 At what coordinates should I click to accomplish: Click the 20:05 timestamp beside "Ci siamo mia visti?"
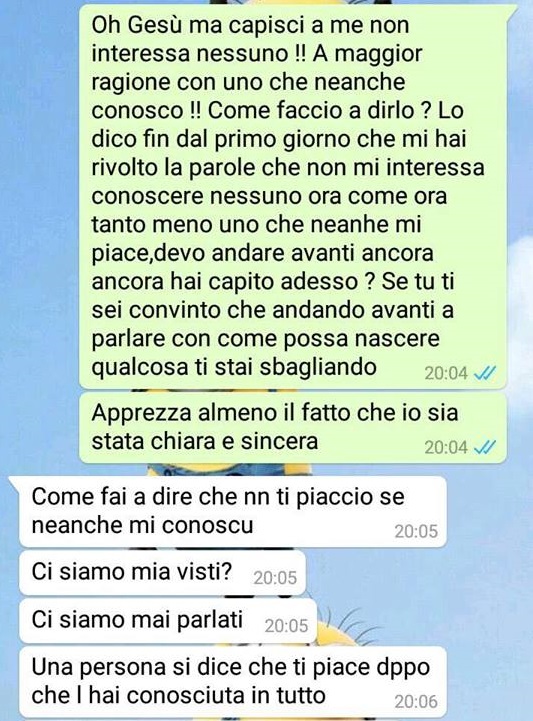pyautogui.click(x=275, y=578)
